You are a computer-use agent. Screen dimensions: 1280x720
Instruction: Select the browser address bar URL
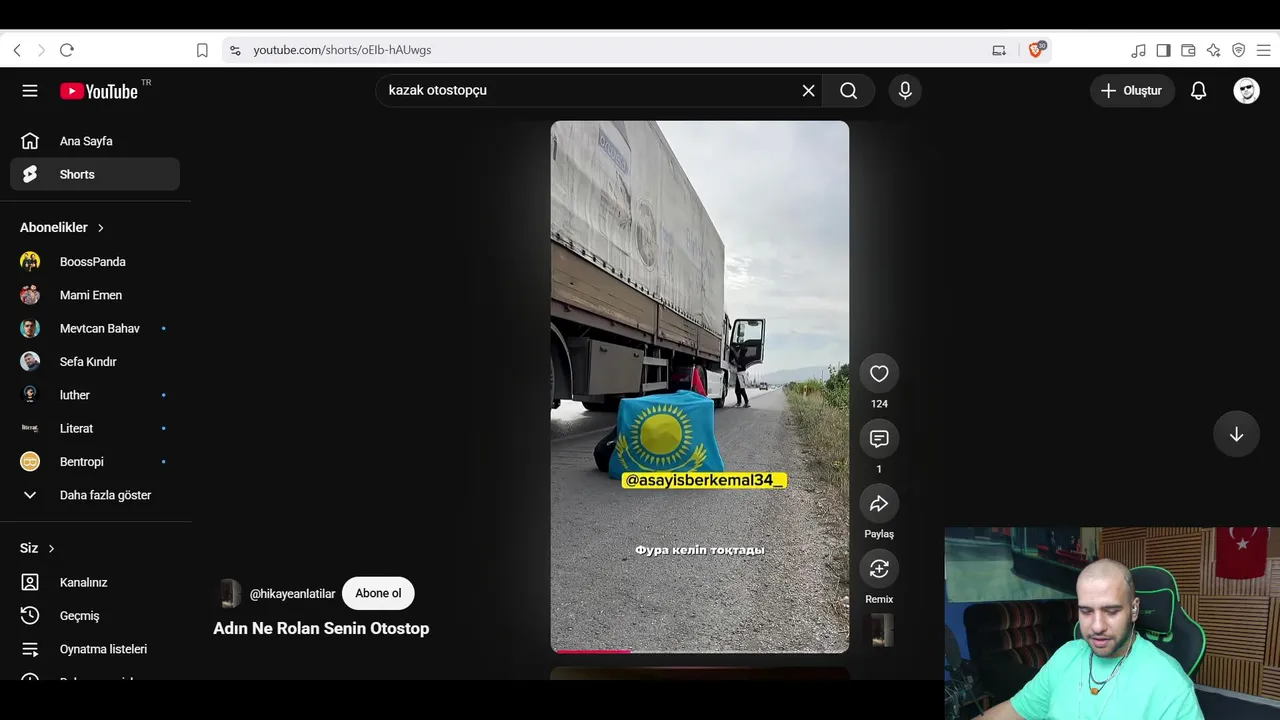[x=342, y=50]
